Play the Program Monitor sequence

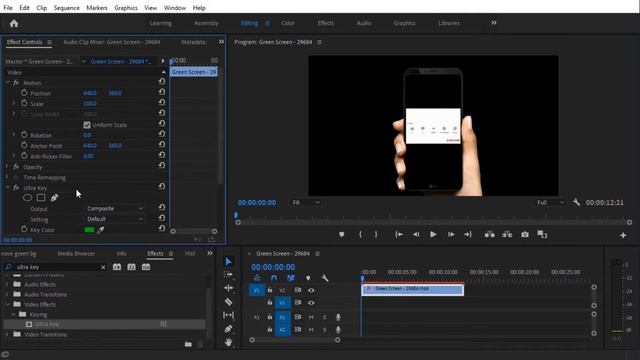(x=433, y=234)
